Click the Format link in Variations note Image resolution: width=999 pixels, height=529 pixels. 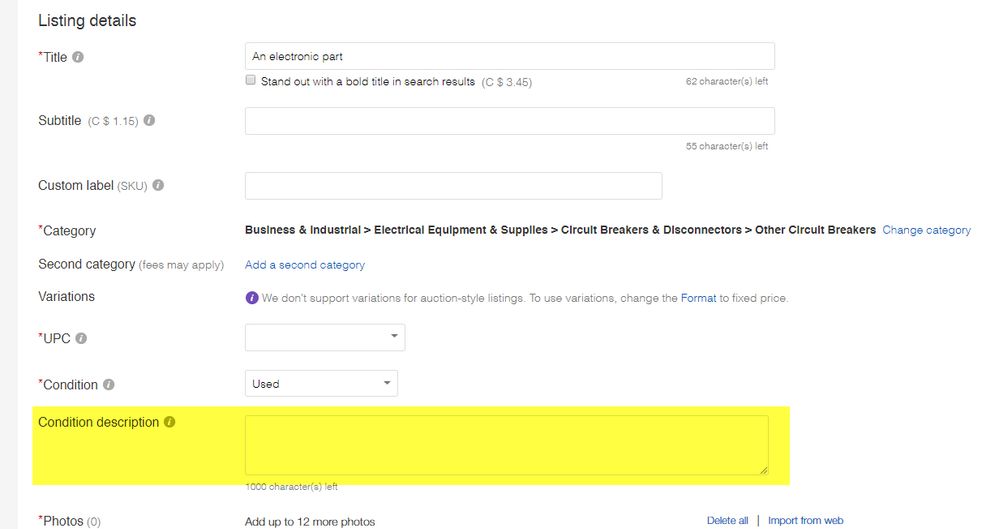(x=698, y=298)
